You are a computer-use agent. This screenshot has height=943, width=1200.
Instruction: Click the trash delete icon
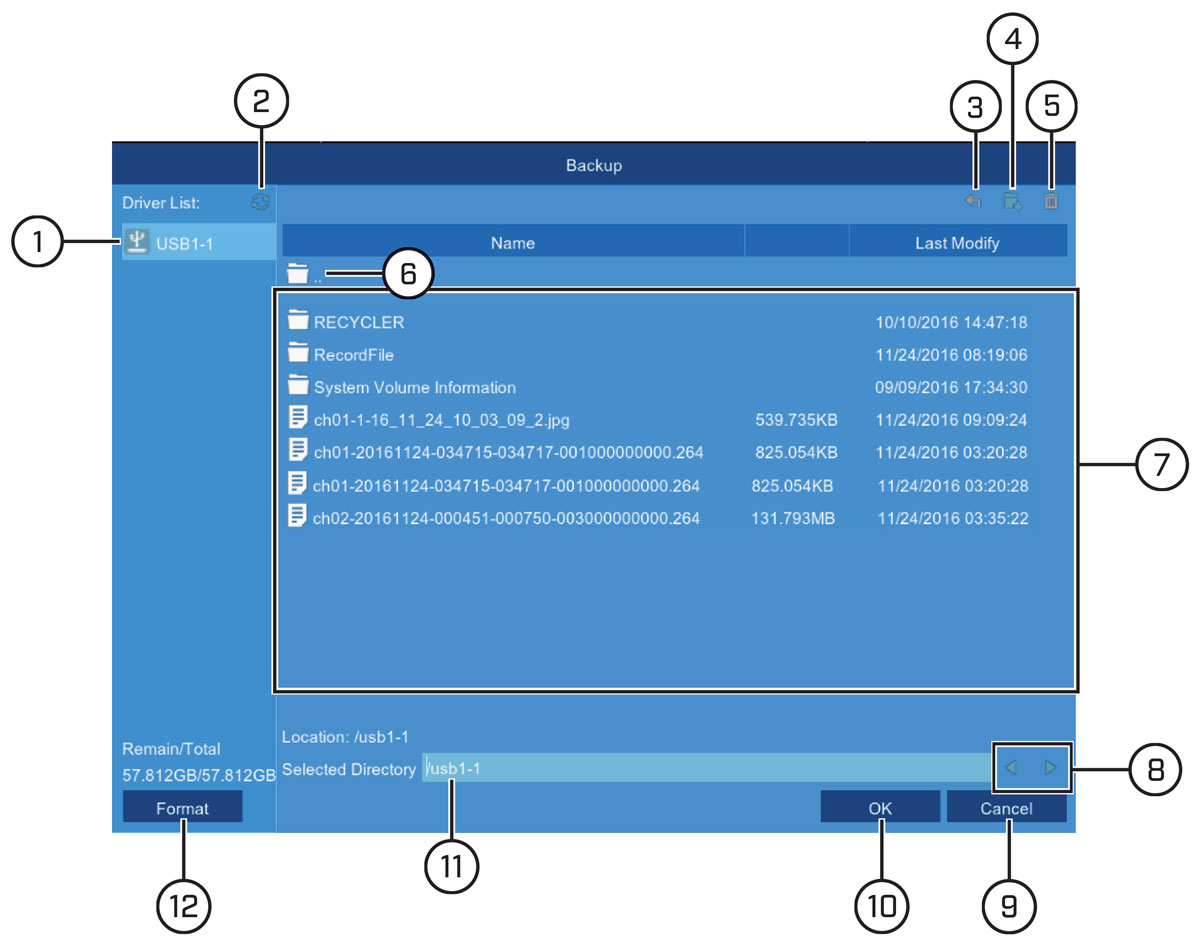[x=1051, y=201]
